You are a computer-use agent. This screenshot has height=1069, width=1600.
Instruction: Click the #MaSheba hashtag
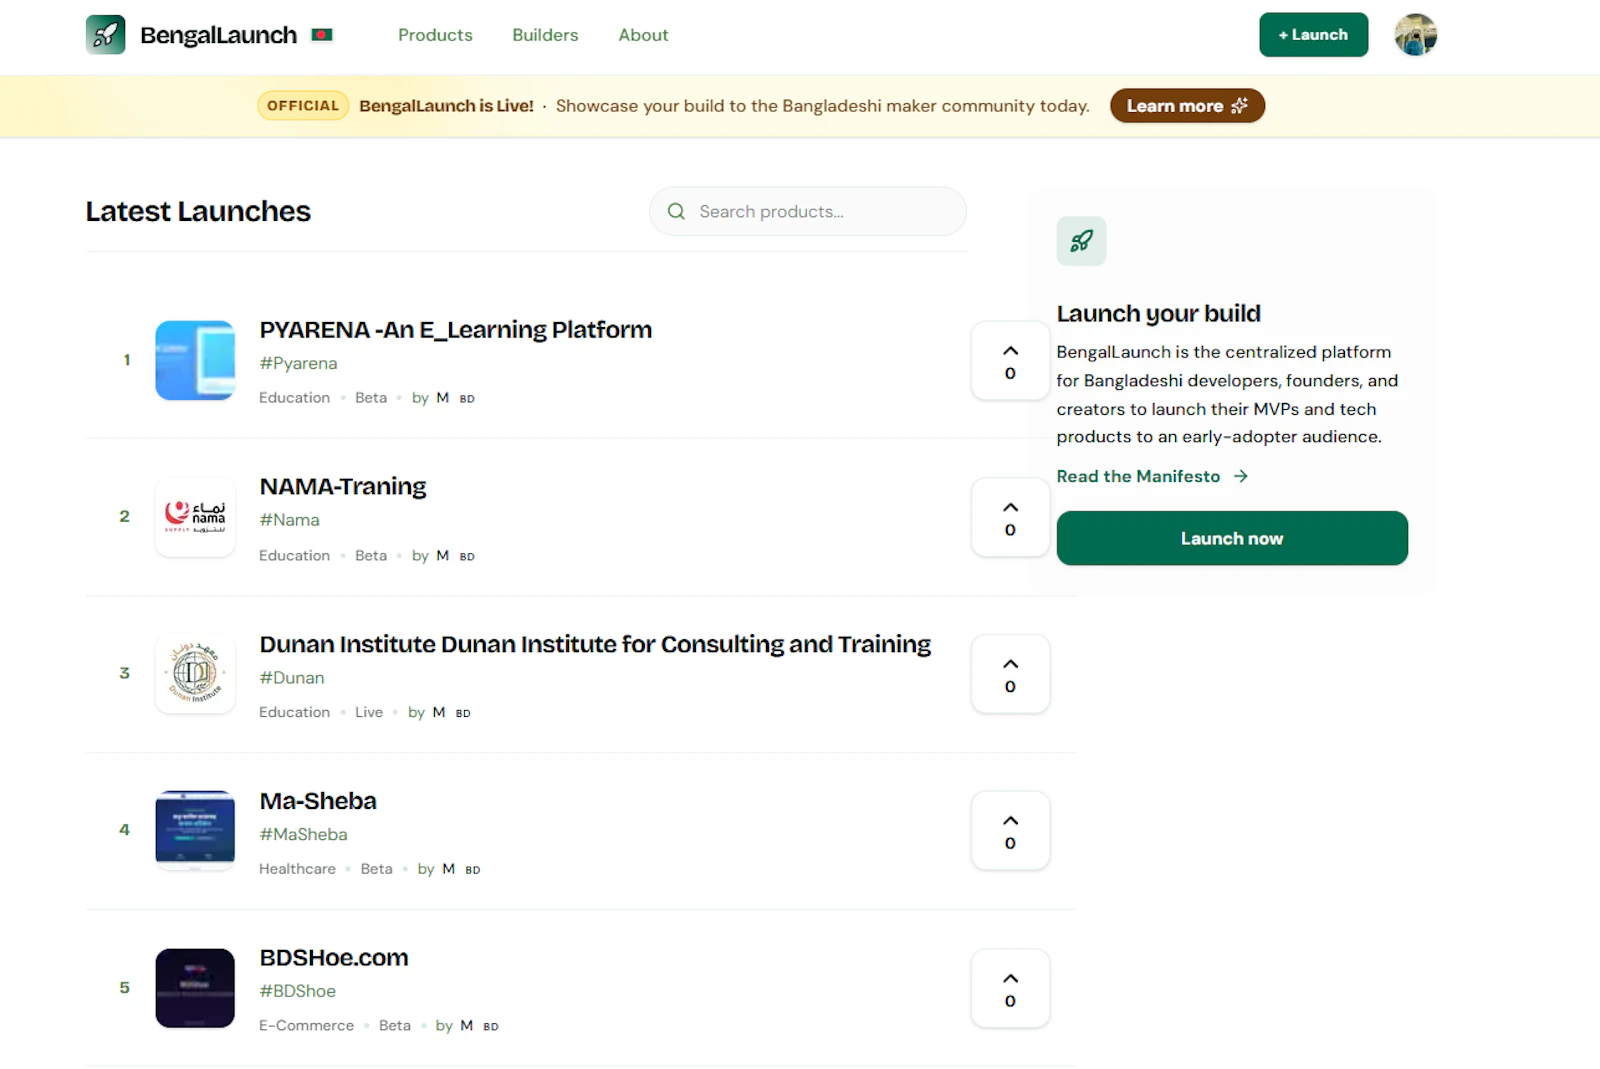(x=303, y=835)
